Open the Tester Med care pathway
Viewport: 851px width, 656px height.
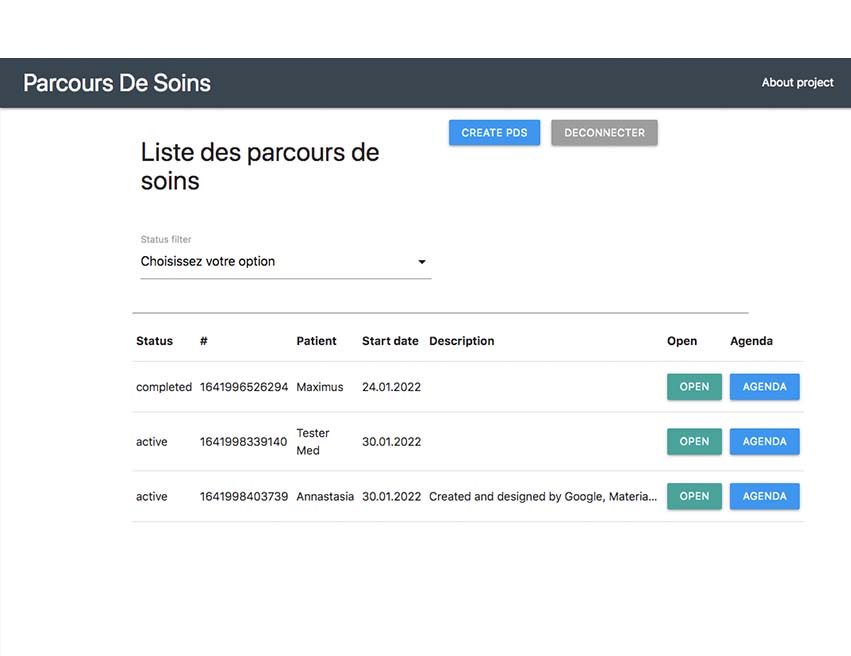694,442
